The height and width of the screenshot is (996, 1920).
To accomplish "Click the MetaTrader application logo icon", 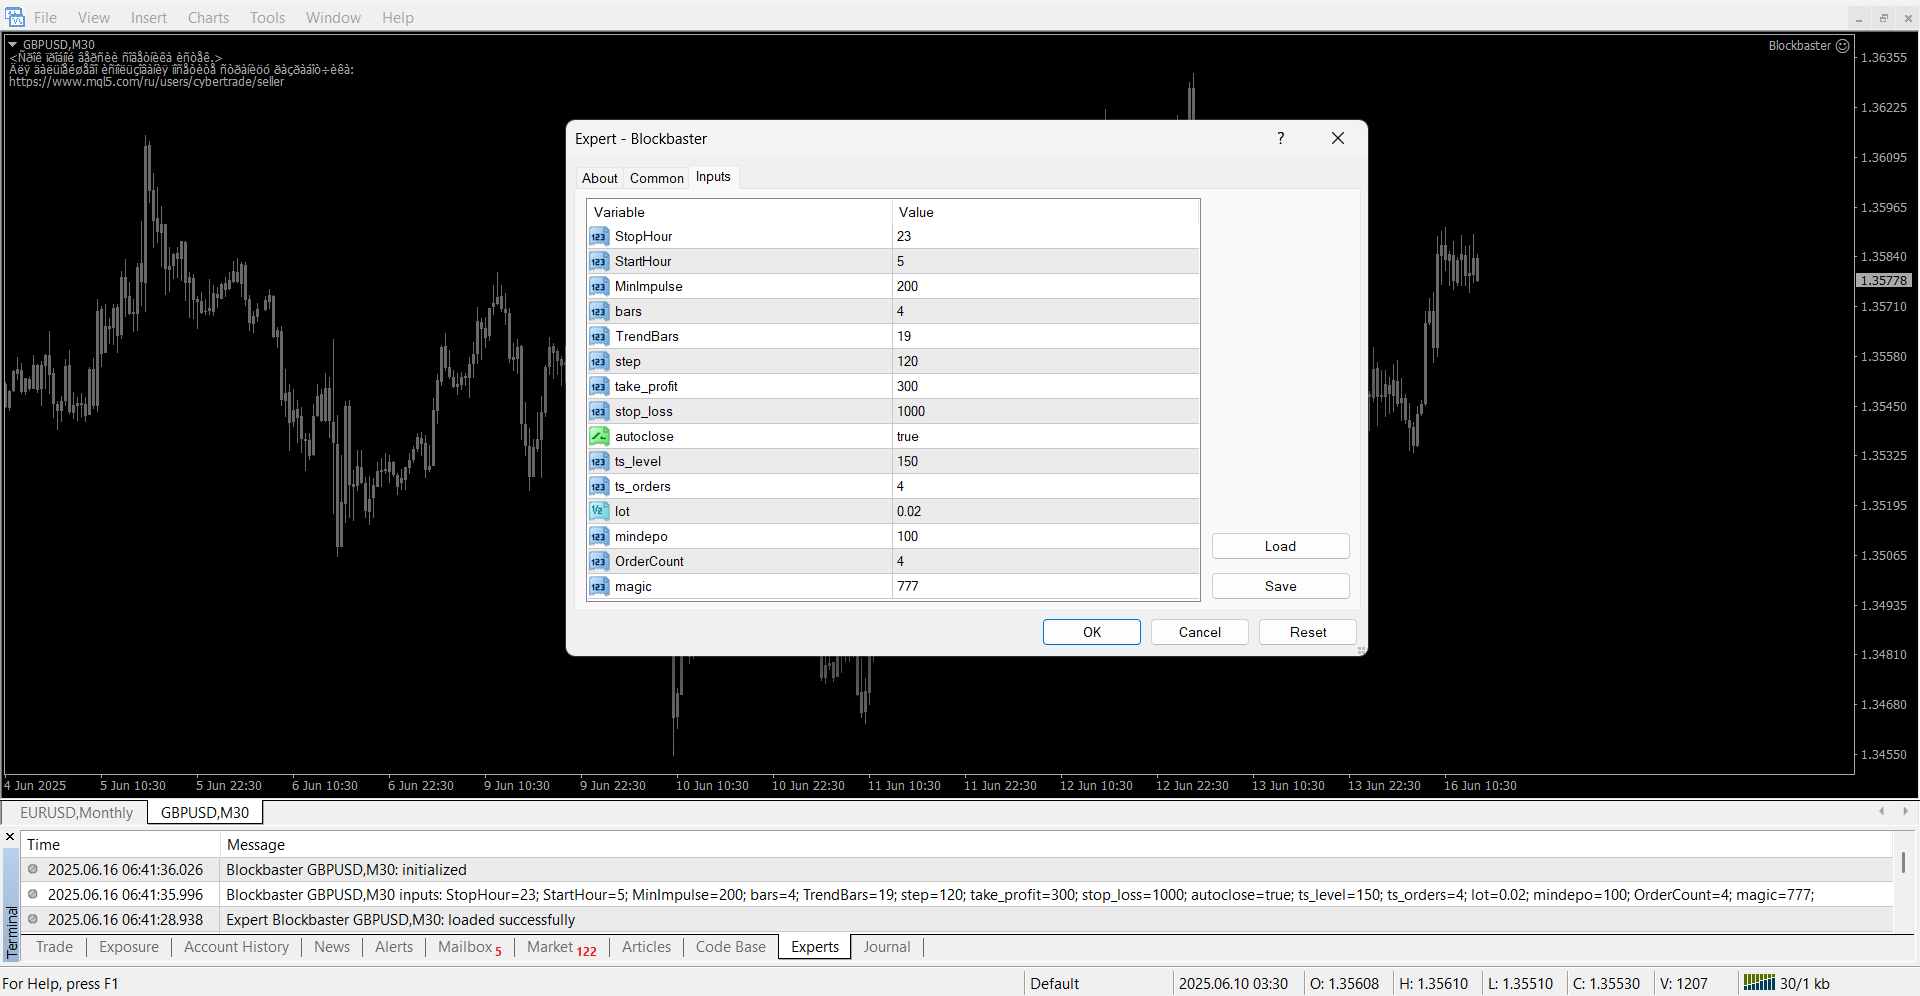I will pyautogui.click(x=14, y=17).
